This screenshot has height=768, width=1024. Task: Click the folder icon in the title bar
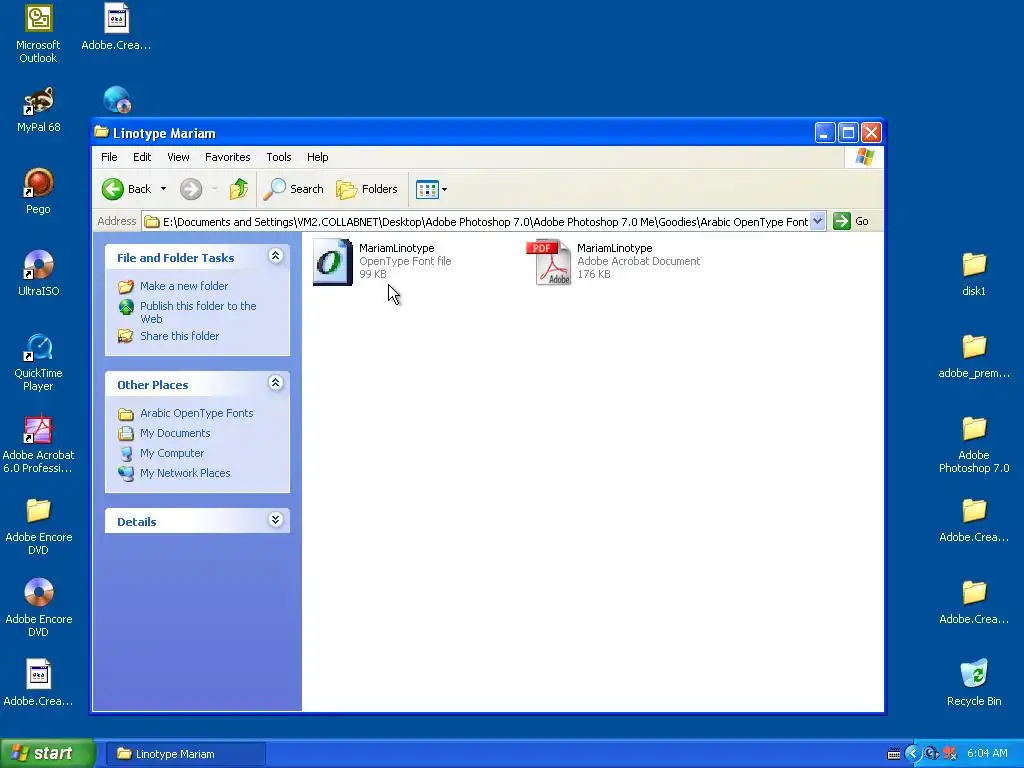click(101, 133)
